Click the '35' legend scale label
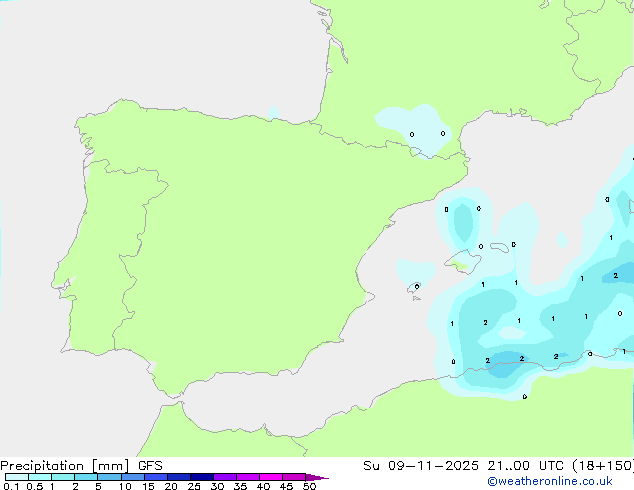 [240, 486]
